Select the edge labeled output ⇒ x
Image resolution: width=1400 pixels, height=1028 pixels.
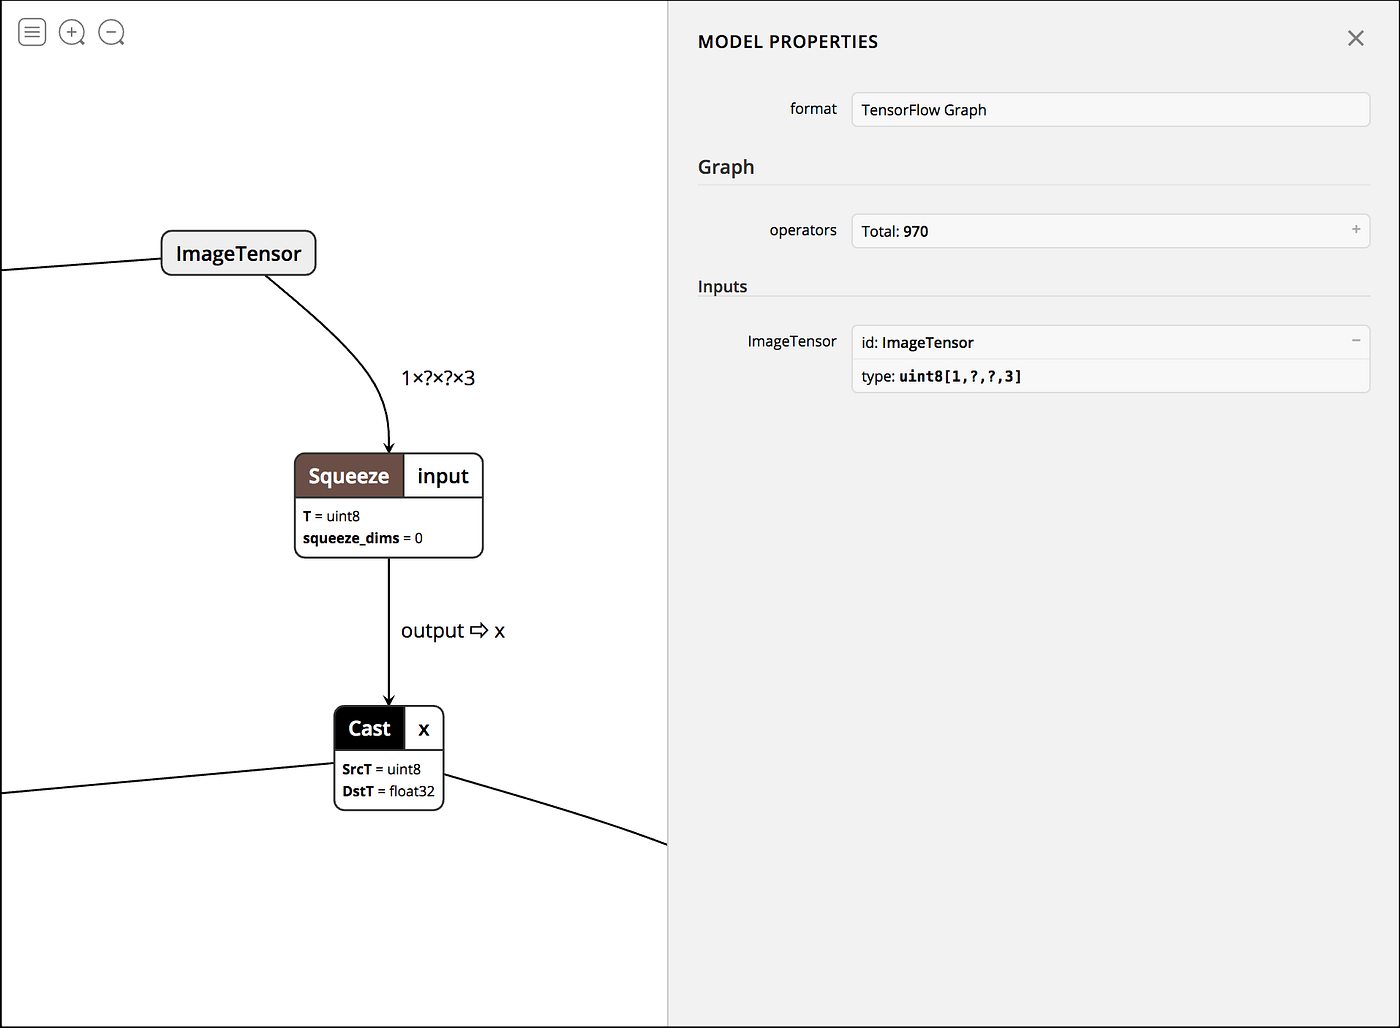(452, 630)
